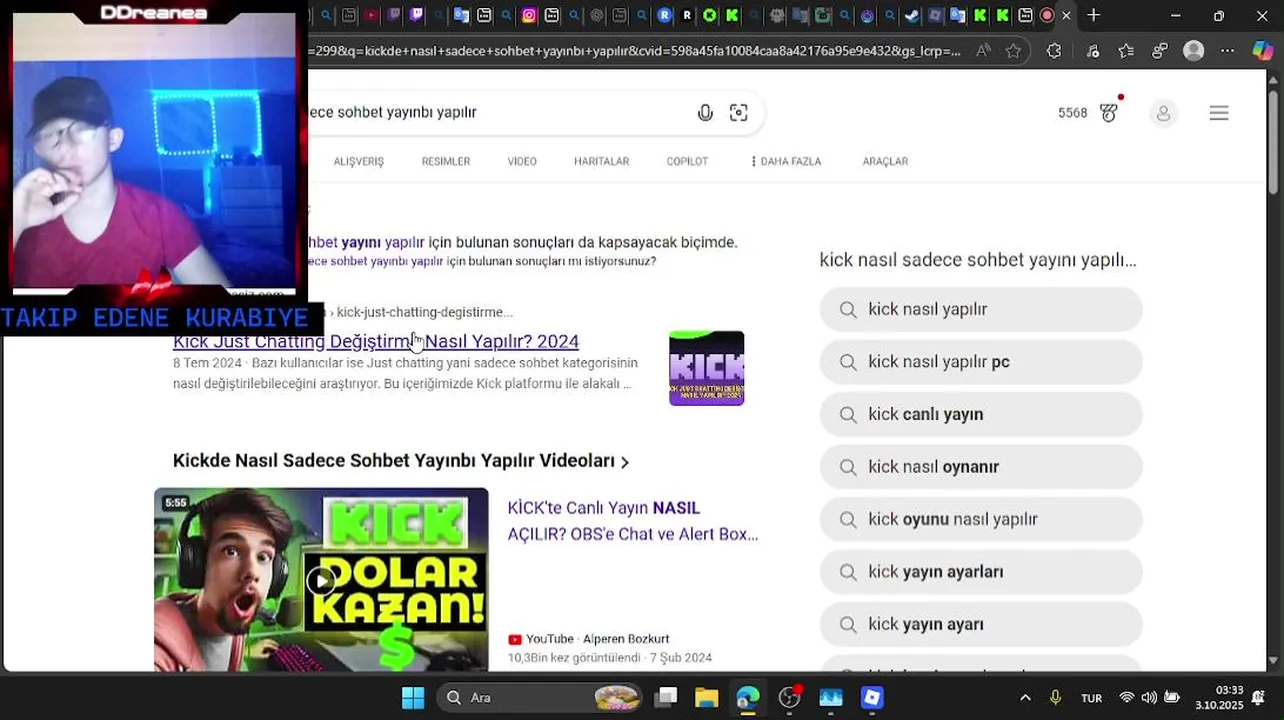1284x720 pixels.
Task: Select suggestion kick canlı yayın
Action: click(x=981, y=414)
